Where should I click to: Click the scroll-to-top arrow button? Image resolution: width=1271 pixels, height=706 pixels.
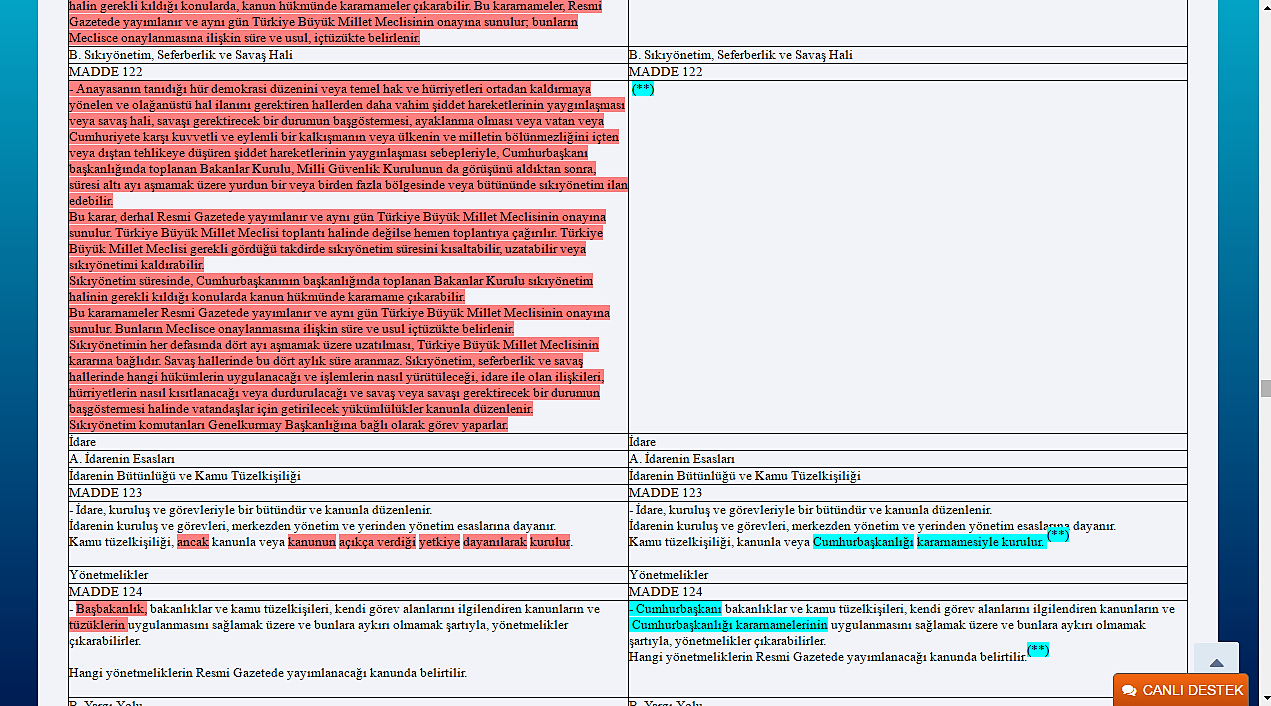(x=1216, y=662)
